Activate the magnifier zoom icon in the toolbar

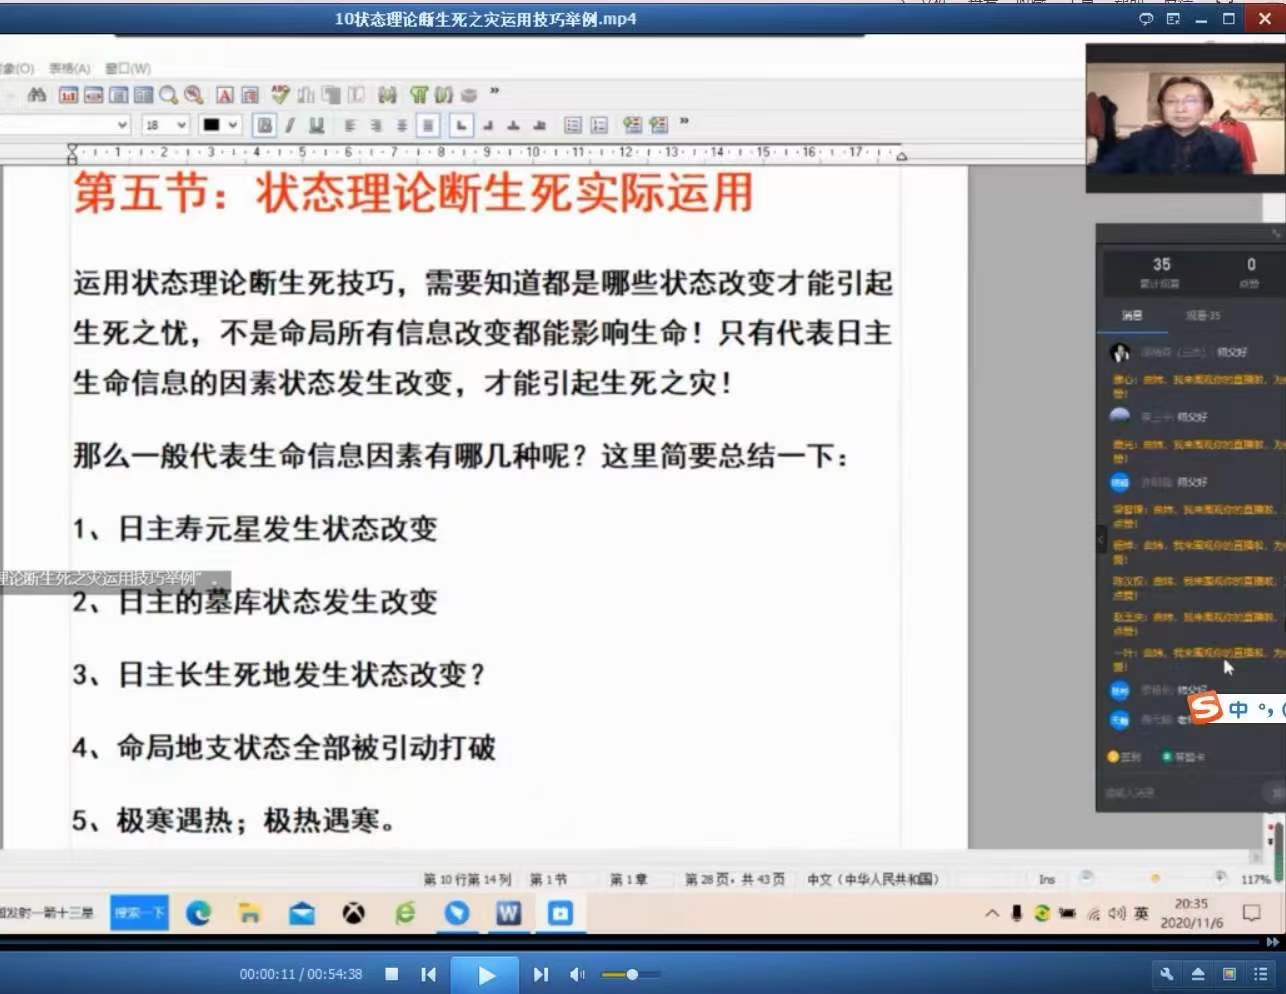coord(166,95)
